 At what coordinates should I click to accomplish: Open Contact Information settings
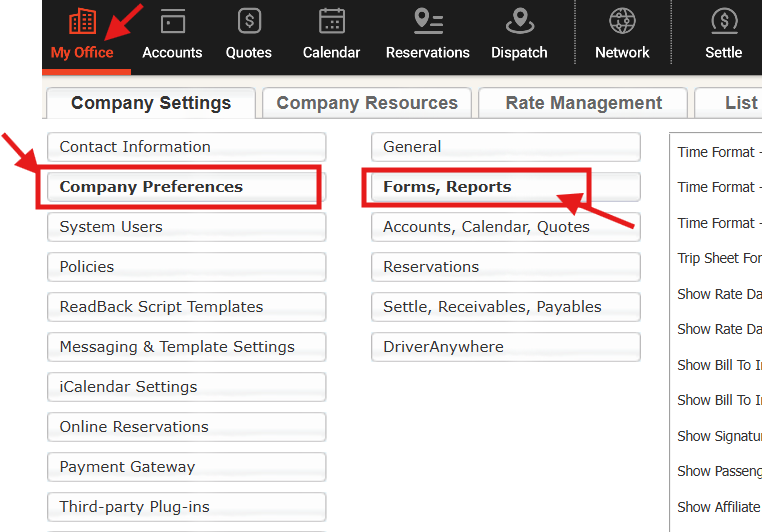[187, 147]
